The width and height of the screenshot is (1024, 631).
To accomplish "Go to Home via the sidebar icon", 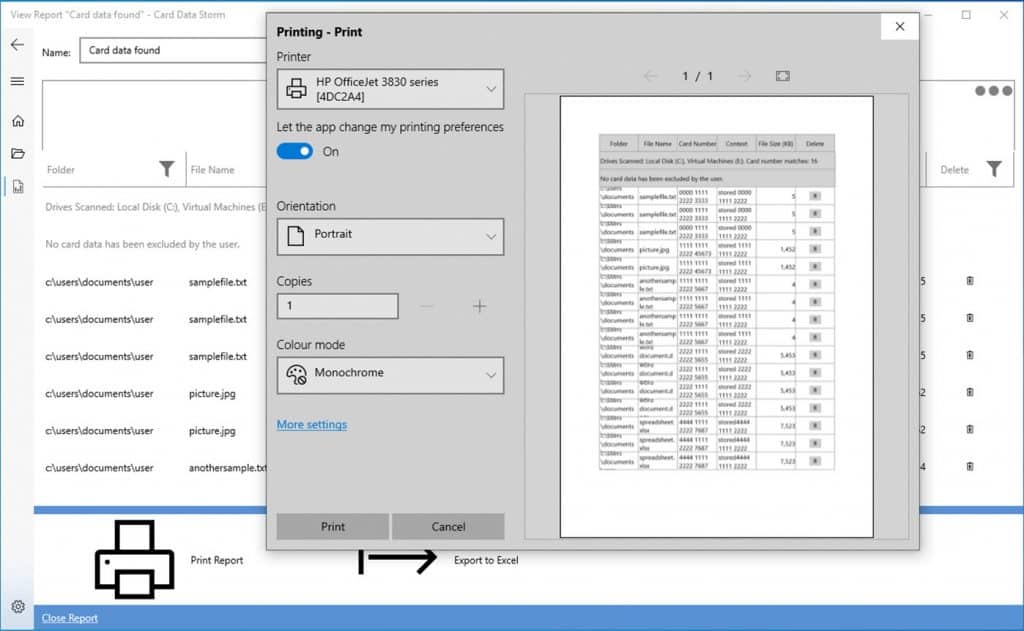I will pyautogui.click(x=17, y=121).
